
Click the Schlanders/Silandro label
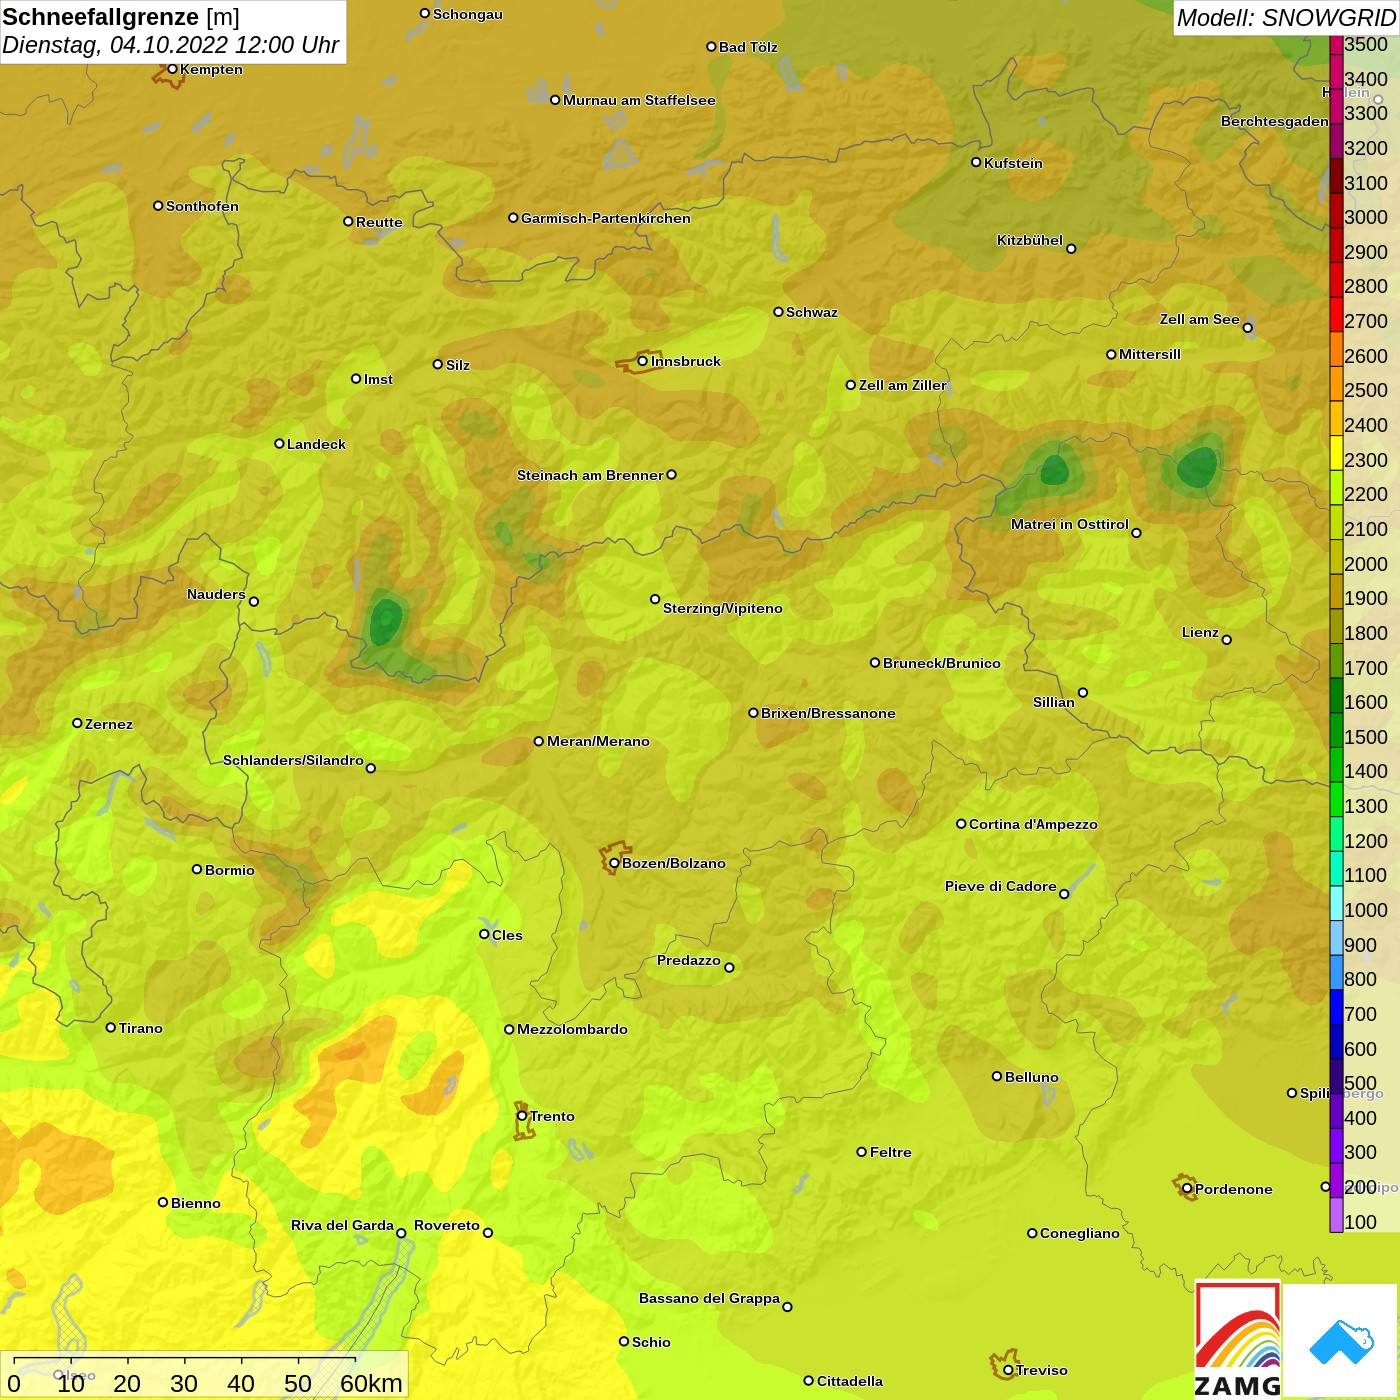(293, 760)
